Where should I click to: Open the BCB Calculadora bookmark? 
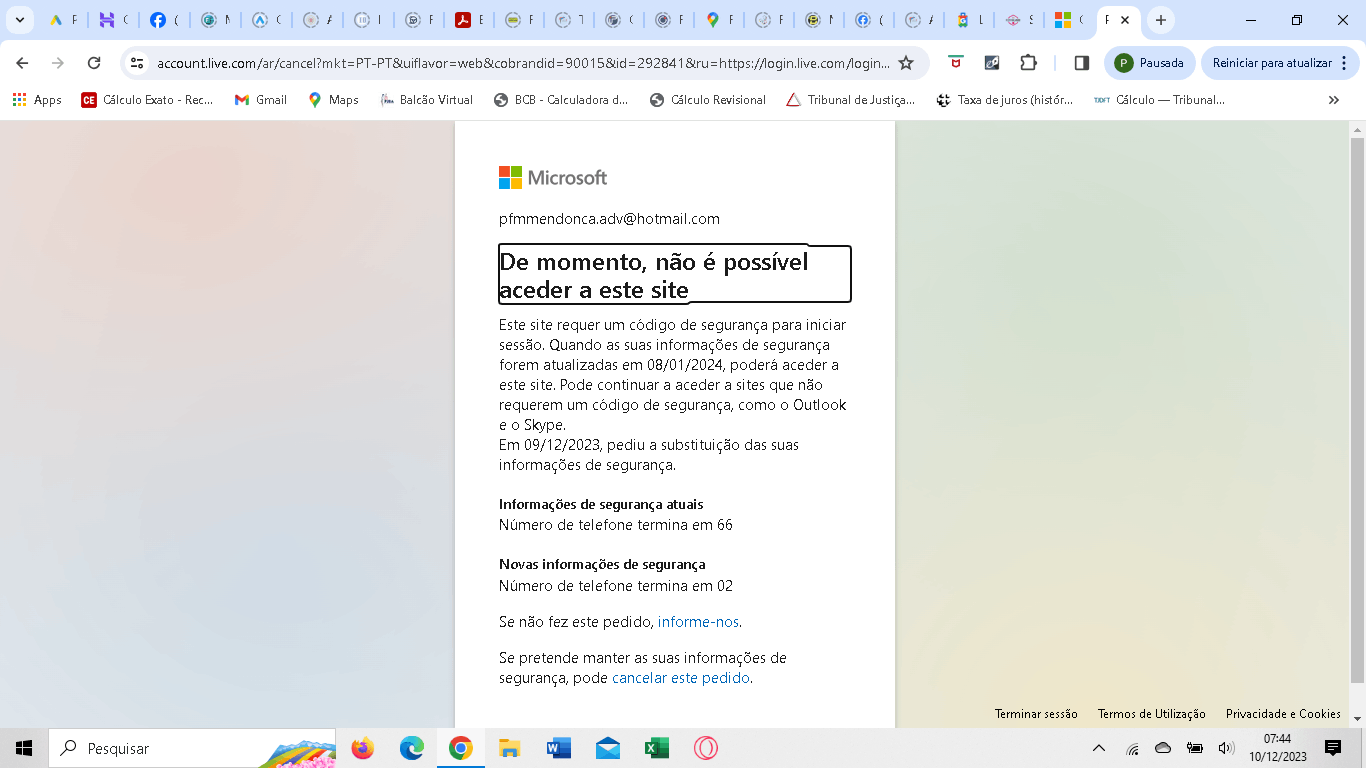(x=561, y=100)
